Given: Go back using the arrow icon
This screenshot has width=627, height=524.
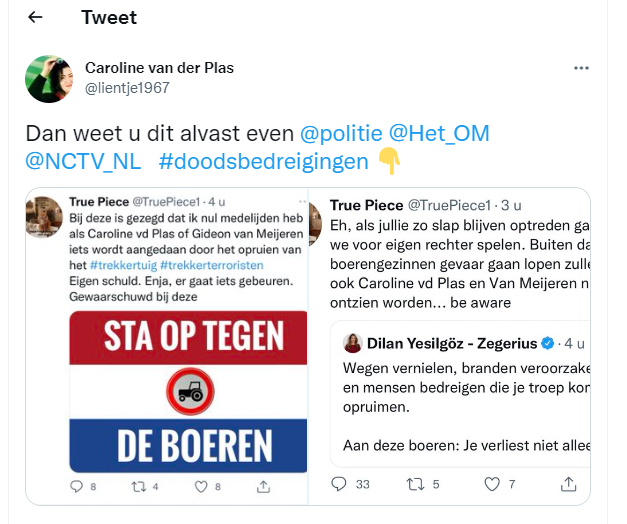Looking at the screenshot, I should click(x=35, y=18).
